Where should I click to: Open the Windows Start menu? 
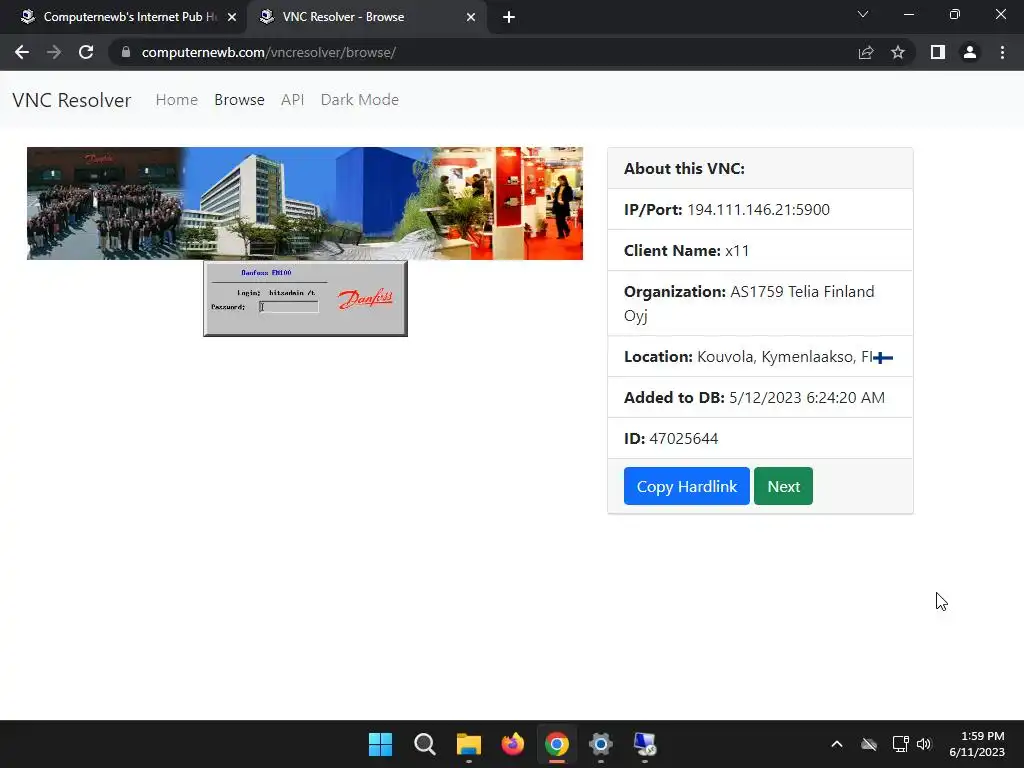380,744
